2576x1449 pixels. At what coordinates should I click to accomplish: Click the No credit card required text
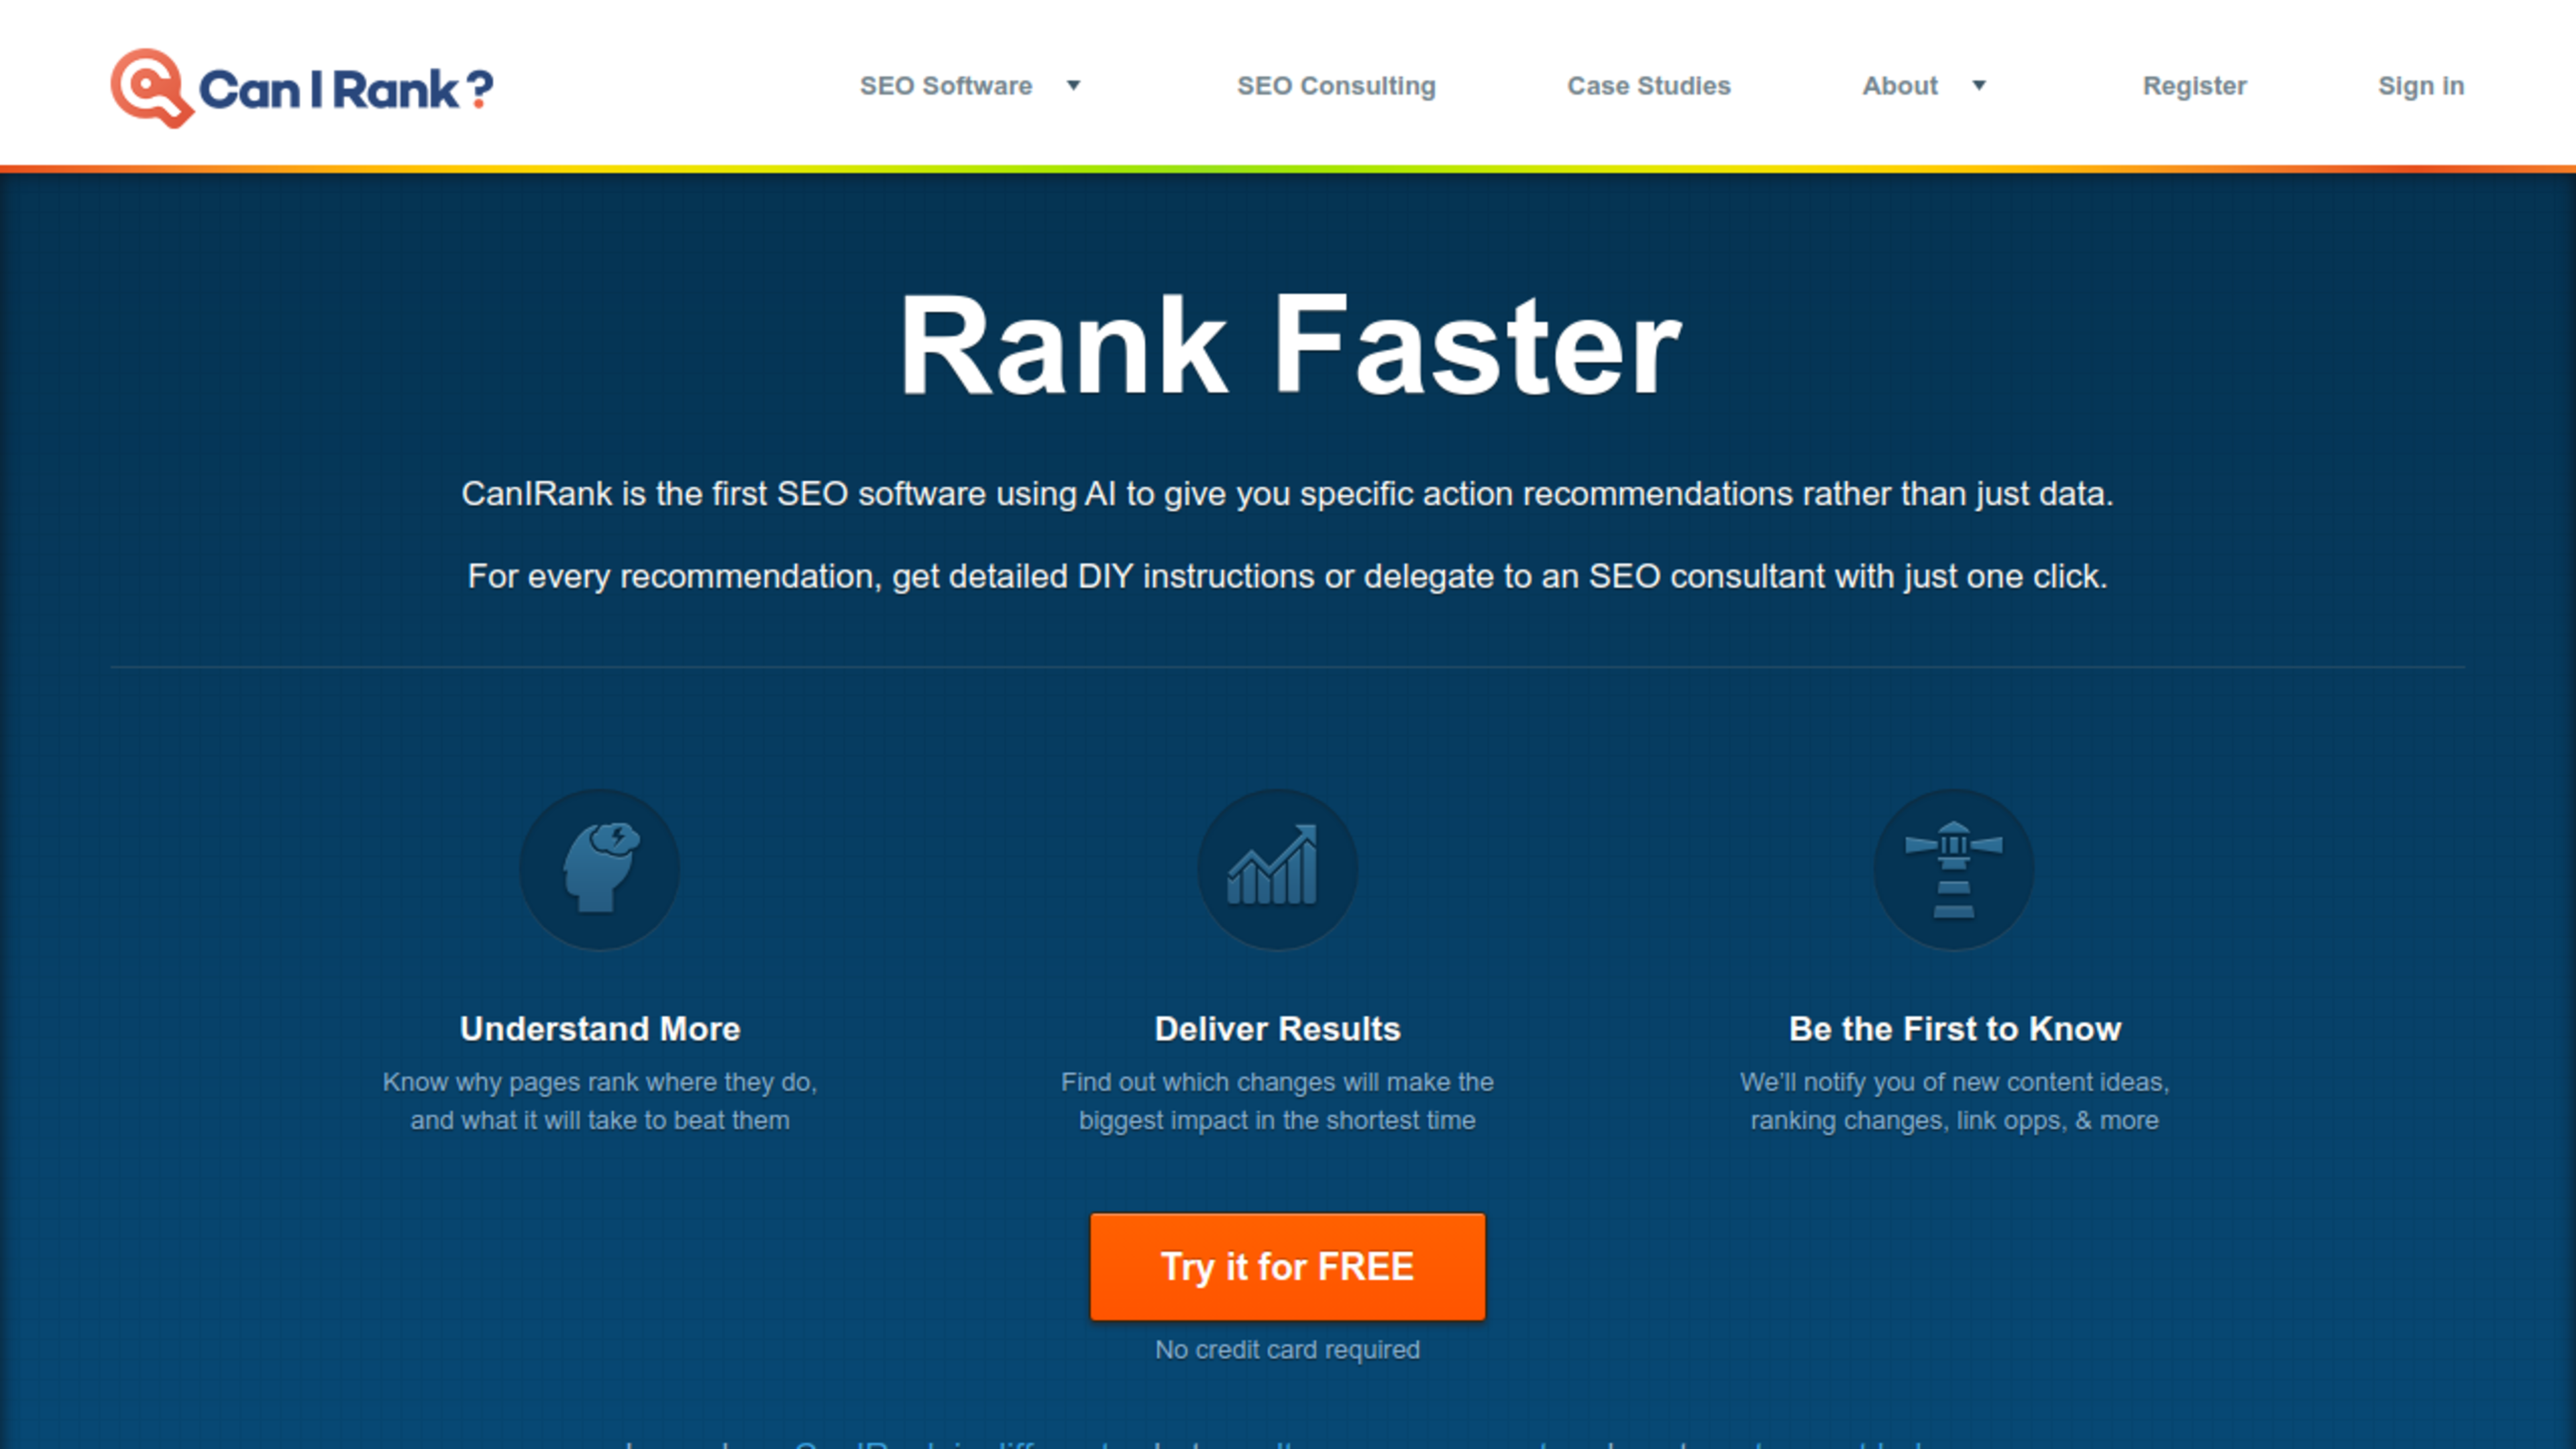click(1287, 1350)
